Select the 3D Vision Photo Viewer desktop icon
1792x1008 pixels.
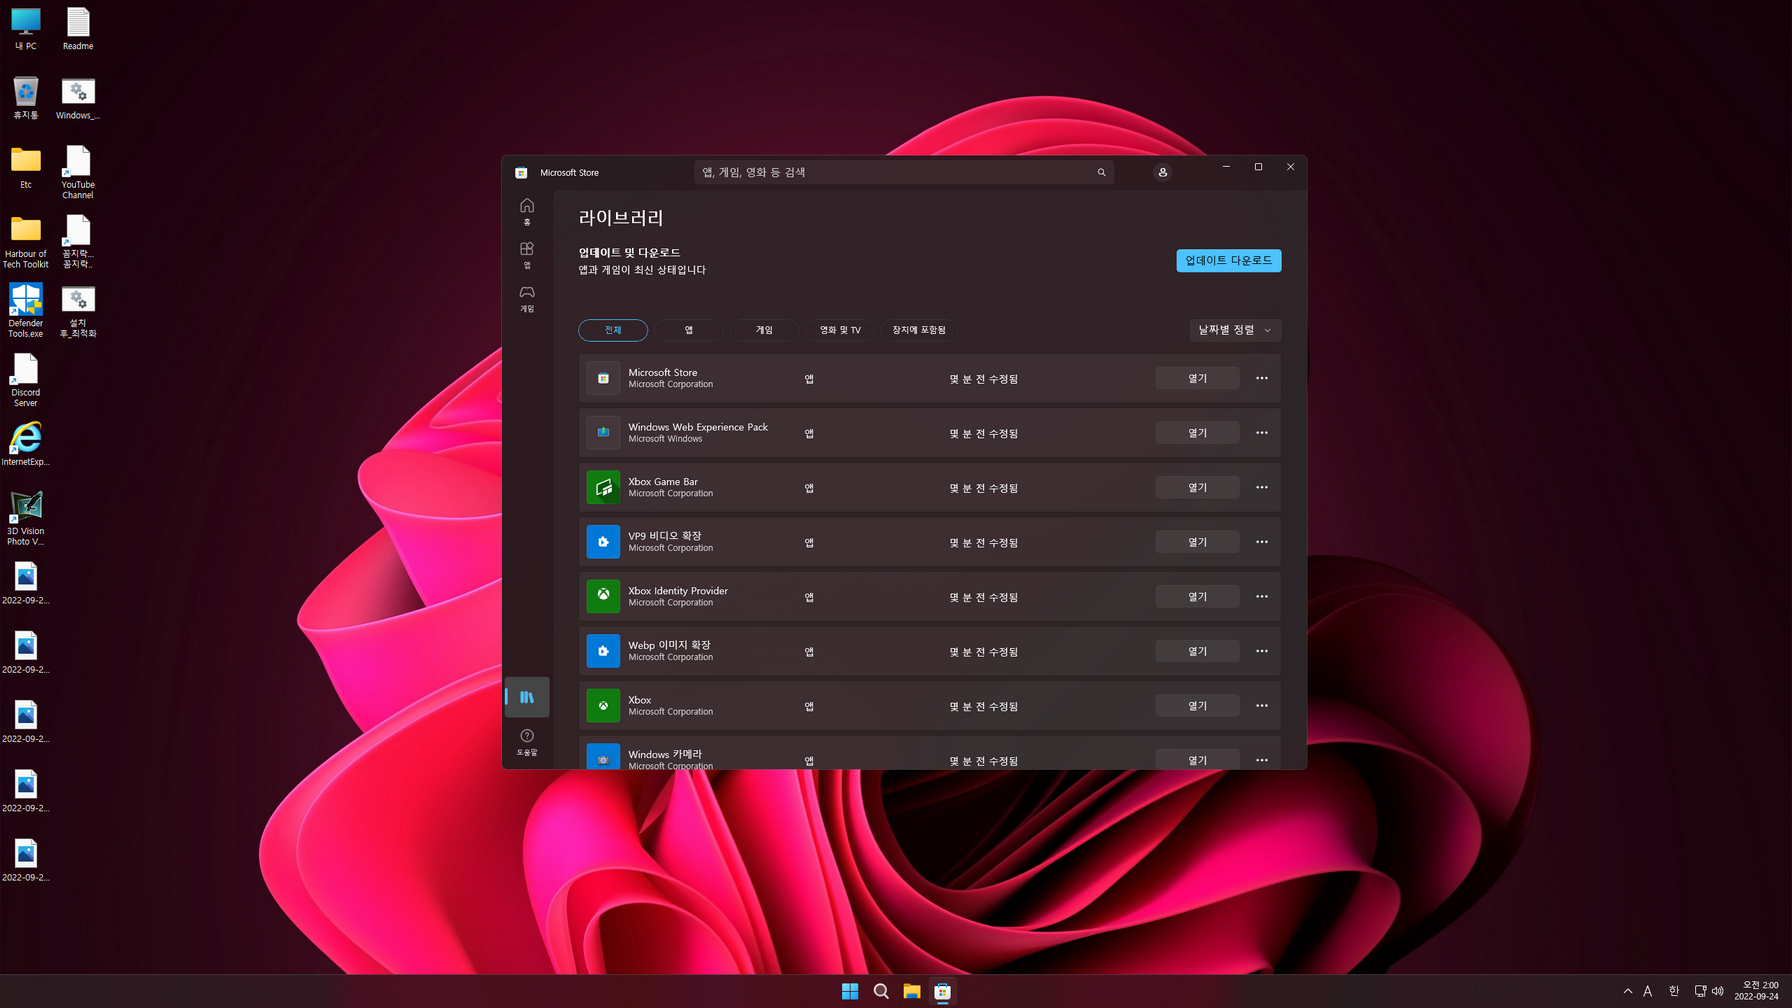click(x=26, y=518)
